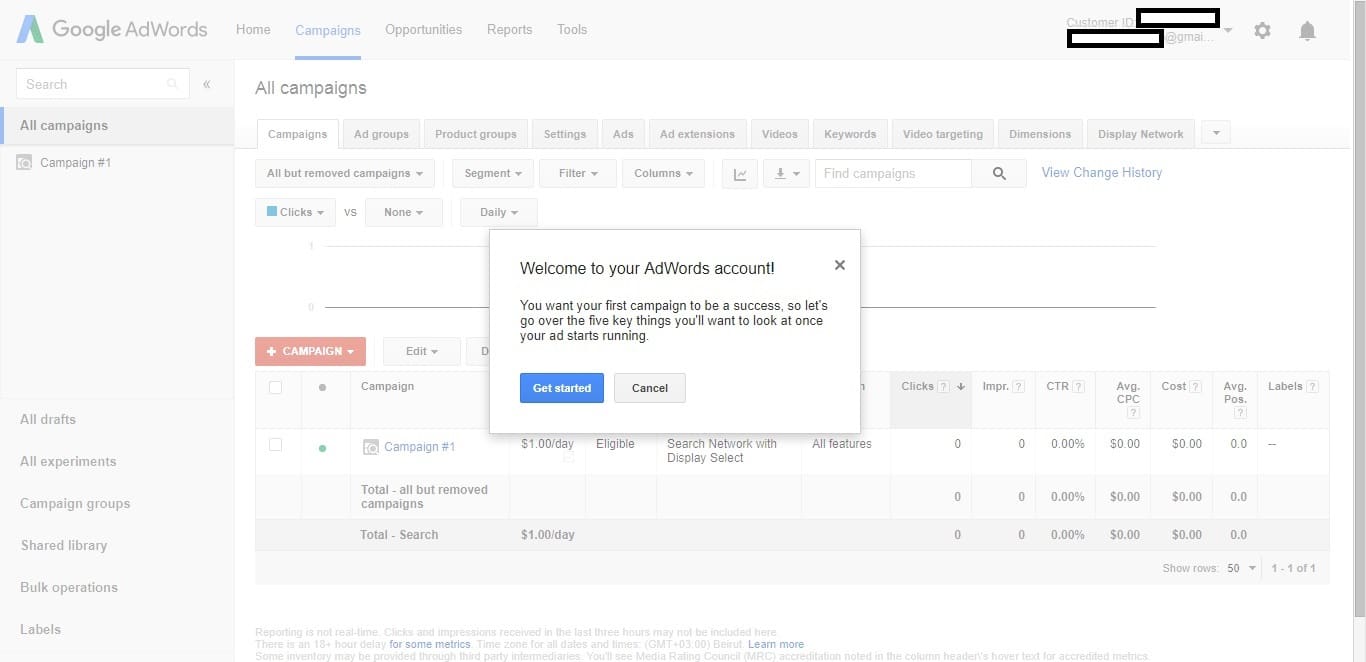Expand the more tabs dropdown arrow
This screenshot has width=1366, height=662.
point(1216,133)
